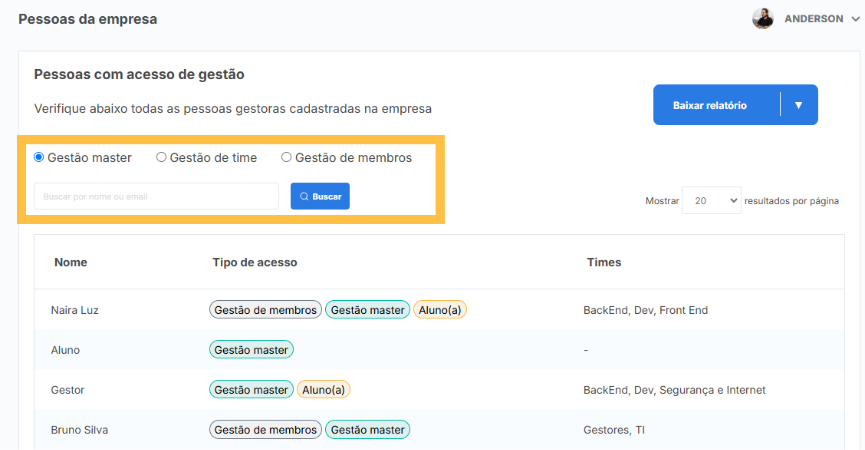Screen dimensions: 865x450
Task: Open the Baixar relatório dropdown arrow
Action: 798,105
